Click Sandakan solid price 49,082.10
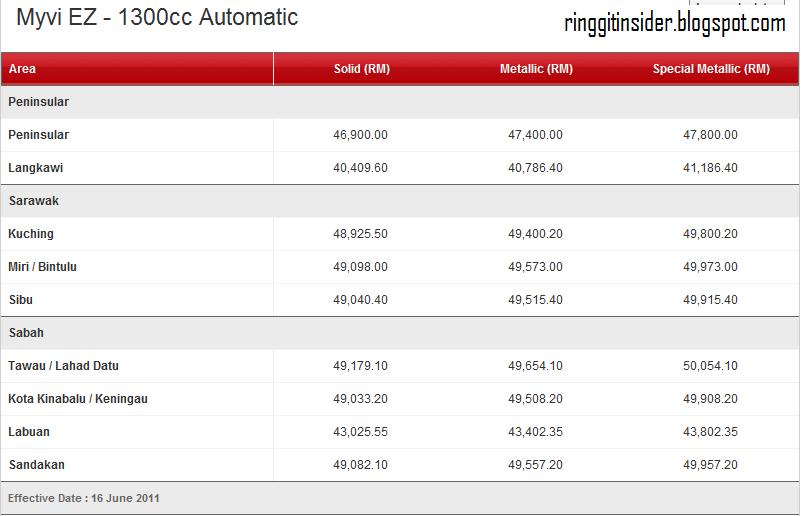The width and height of the screenshot is (801, 516). pyautogui.click(x=360, y=465)
